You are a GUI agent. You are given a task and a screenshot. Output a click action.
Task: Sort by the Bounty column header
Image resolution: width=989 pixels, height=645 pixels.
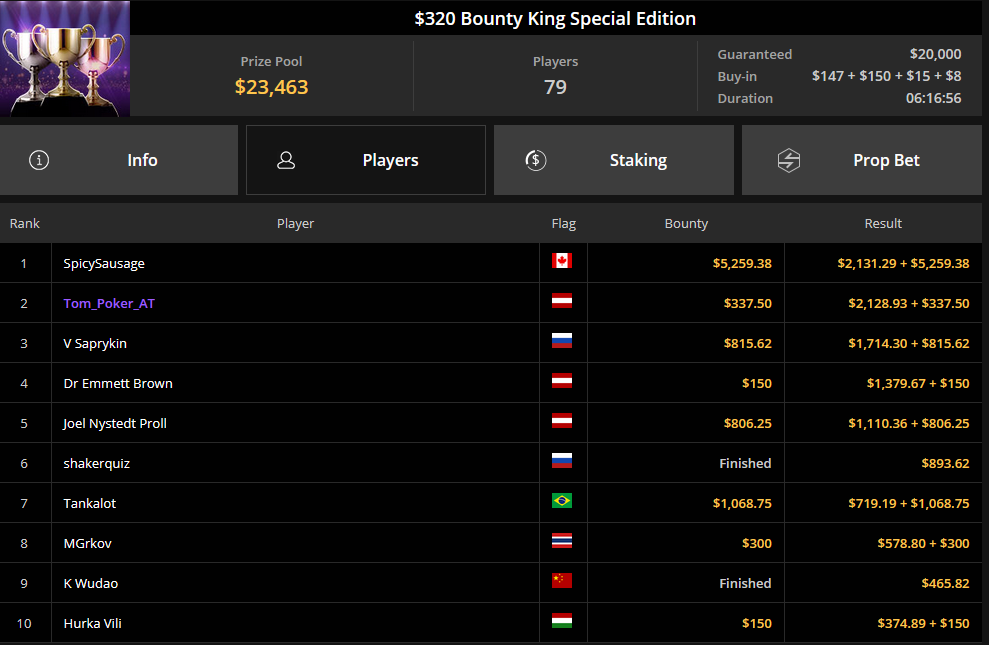pos(686,223)
